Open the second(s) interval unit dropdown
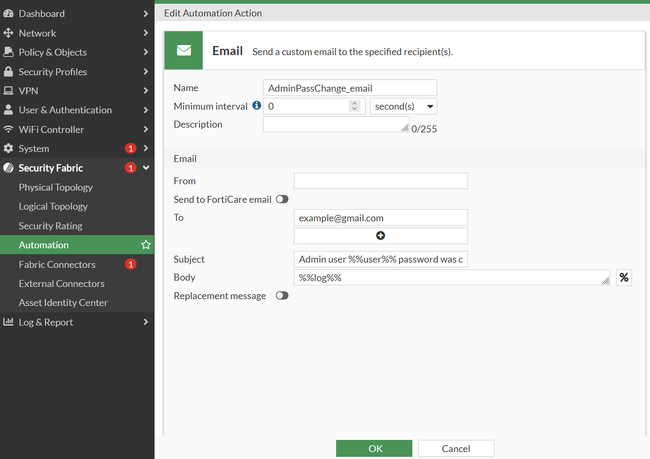This screenshot has width=650, height=459. tap(403, 106)
